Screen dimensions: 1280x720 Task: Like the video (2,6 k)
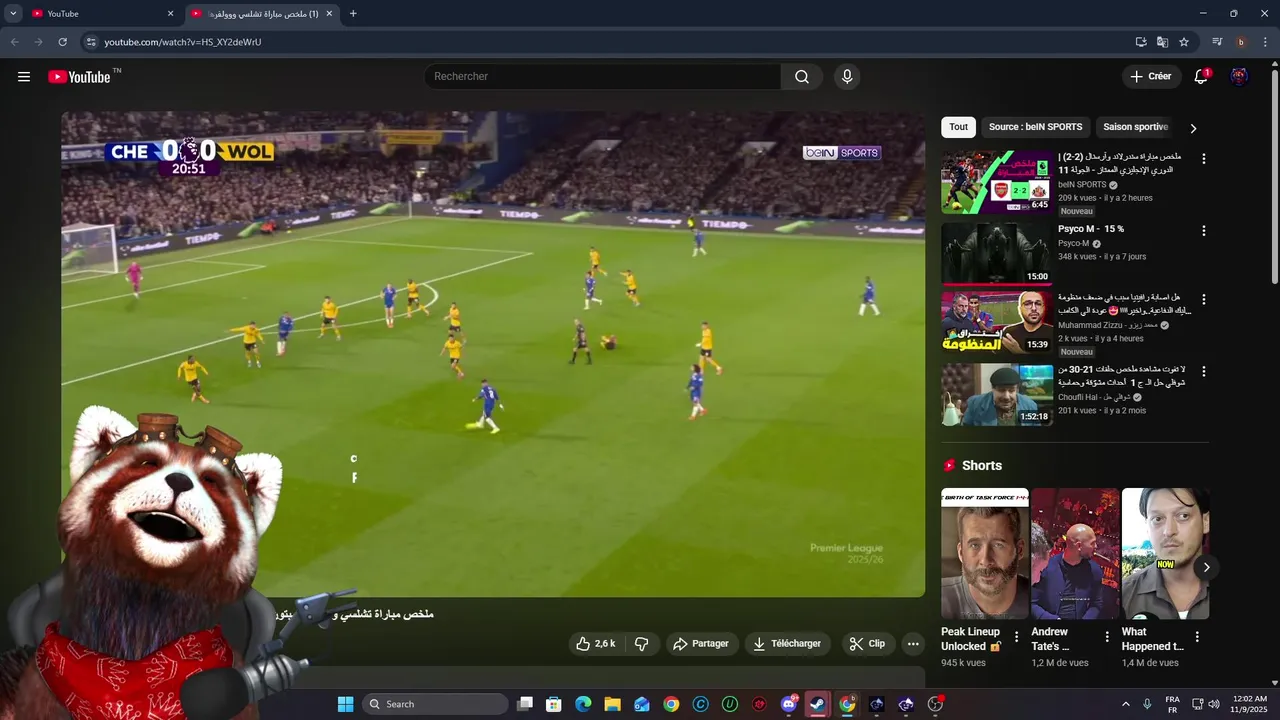(x=596, y=644)
